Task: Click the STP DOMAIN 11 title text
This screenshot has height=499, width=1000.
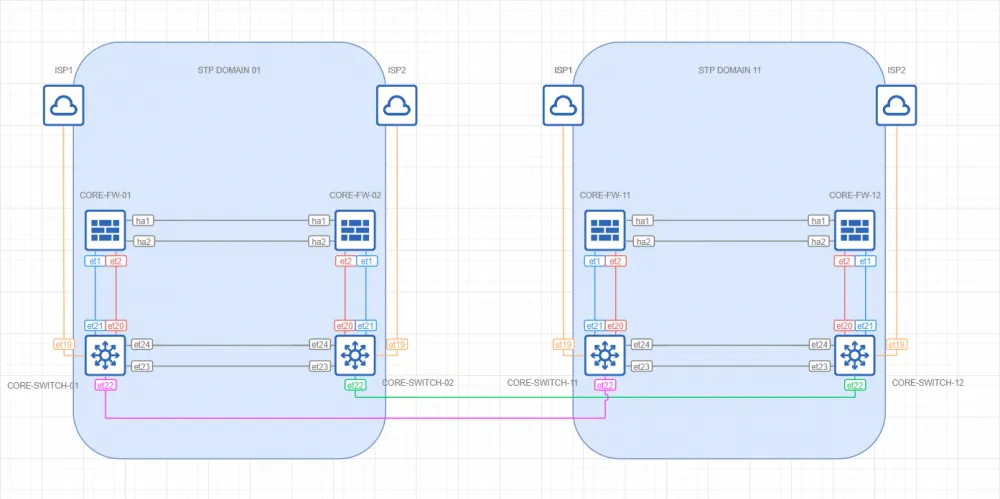Action: (730, 70)
